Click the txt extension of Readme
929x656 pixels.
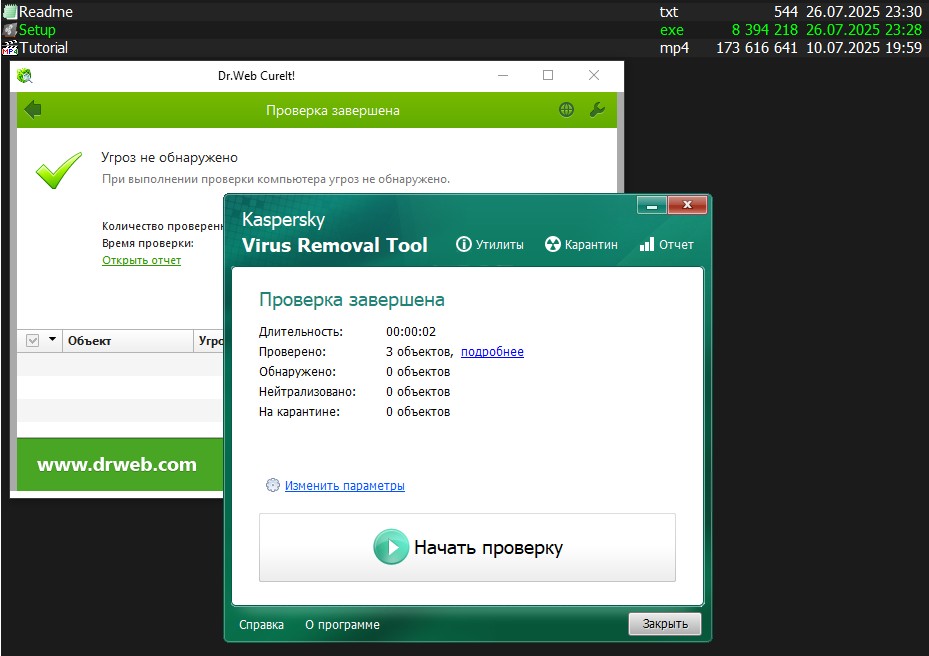tap(669, 12)
